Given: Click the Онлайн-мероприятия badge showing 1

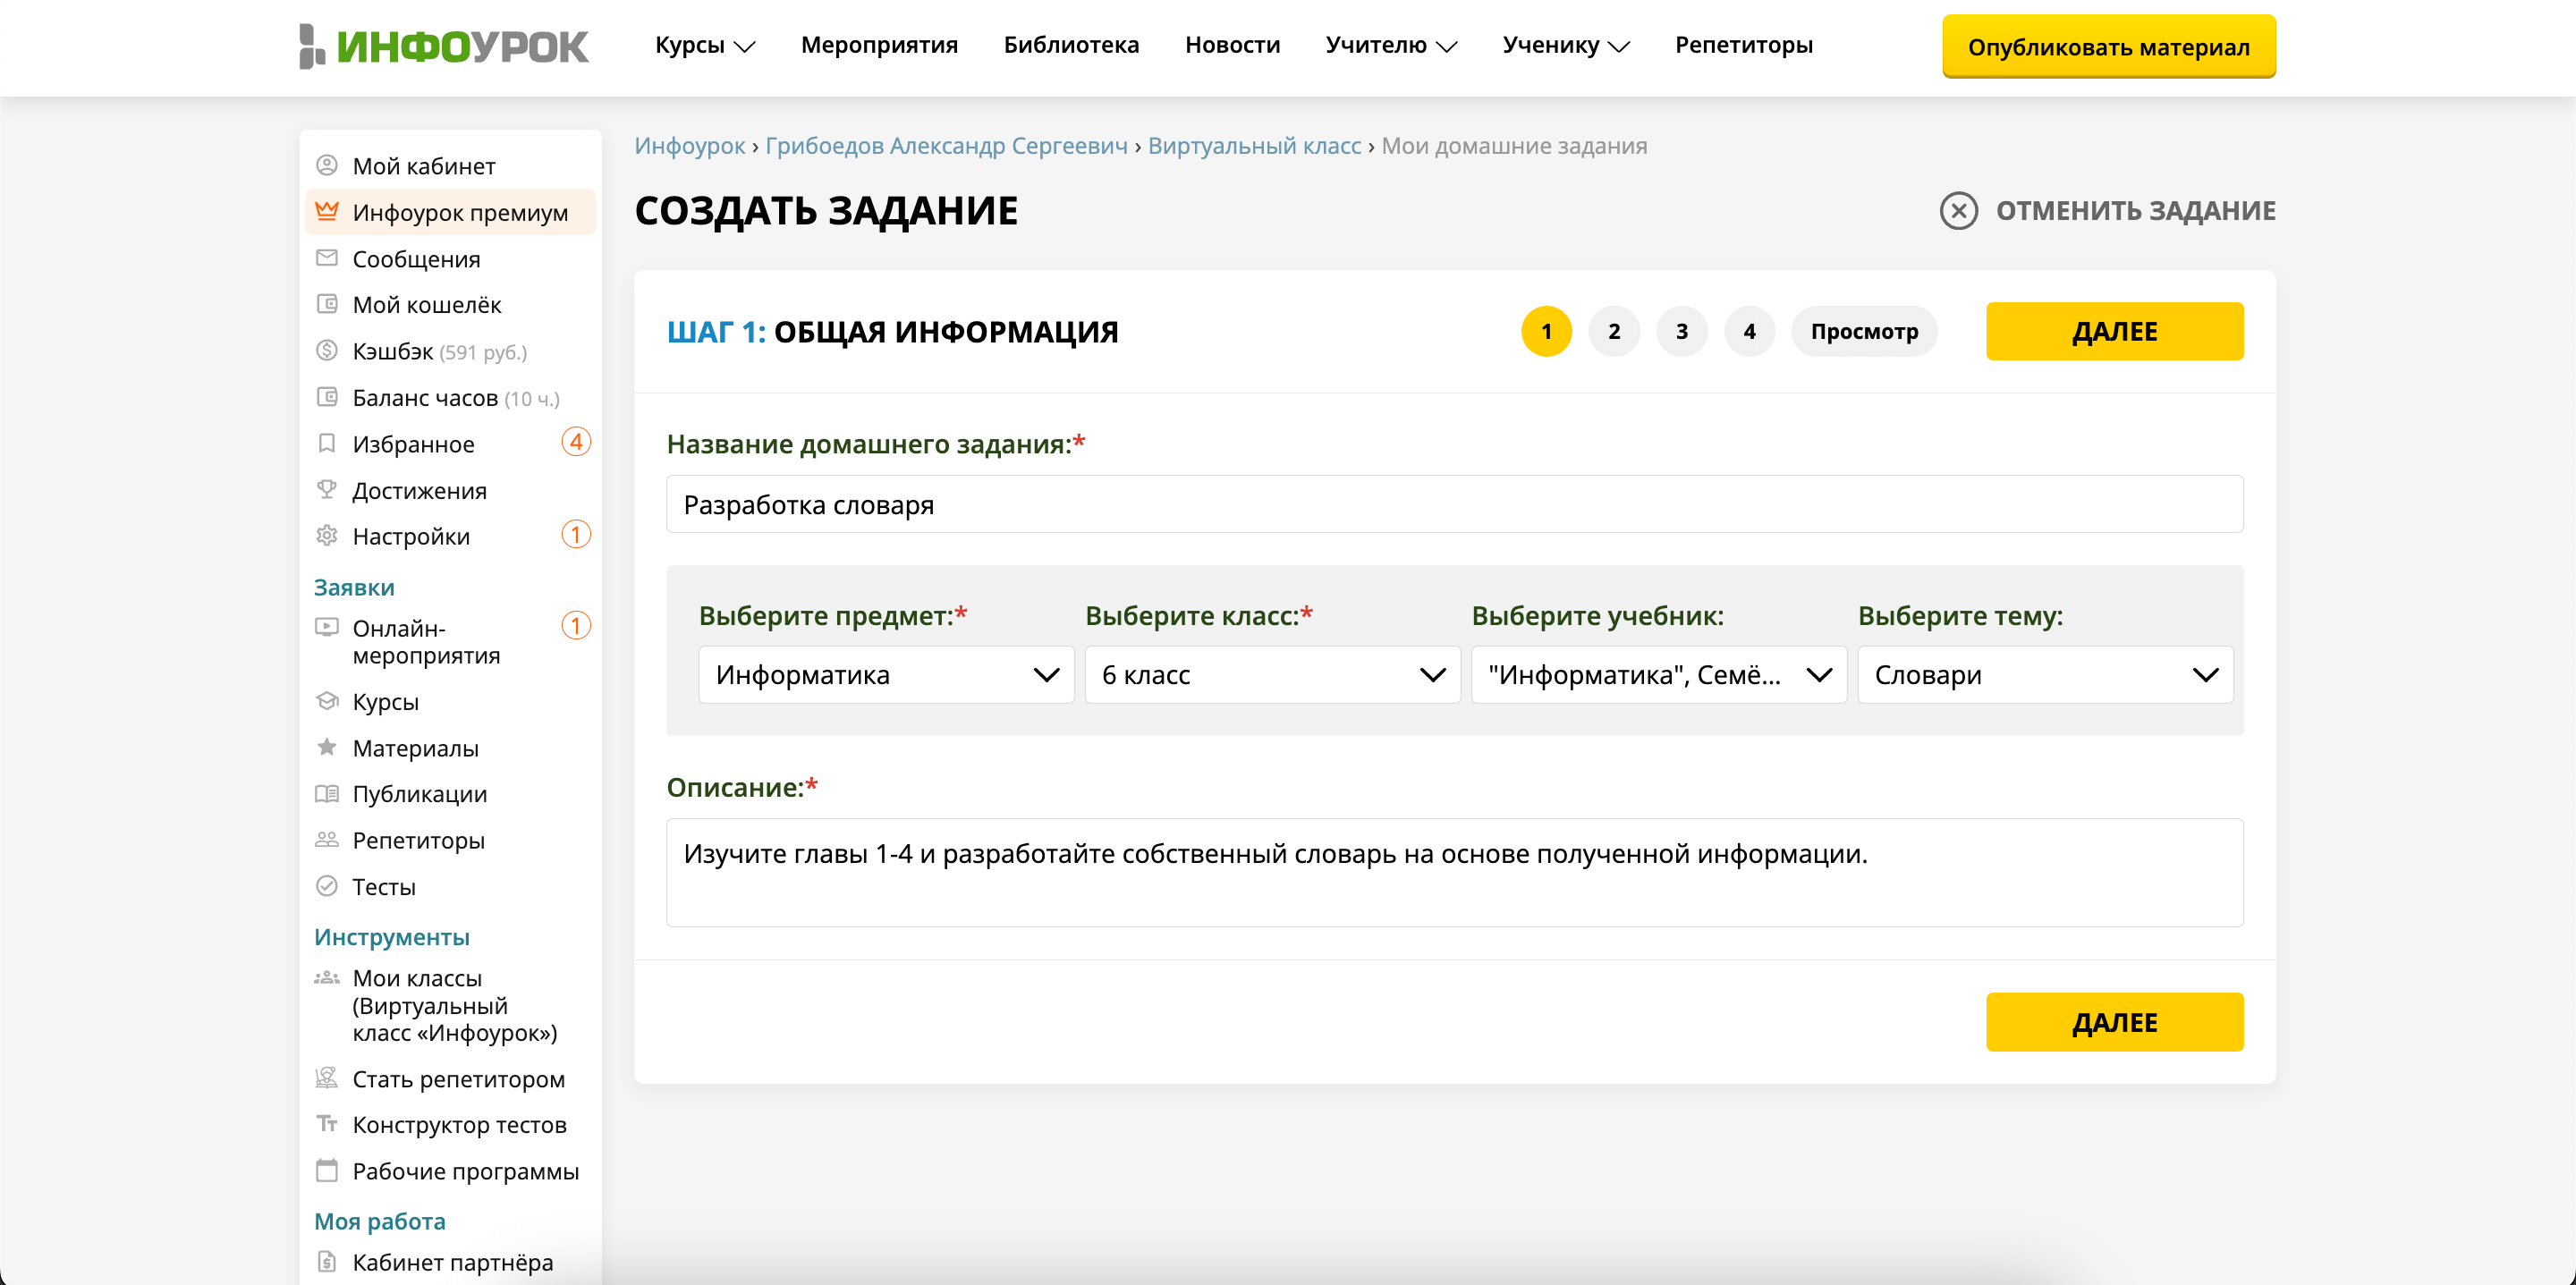Looking at the screenshot, I should coord(576,626).
